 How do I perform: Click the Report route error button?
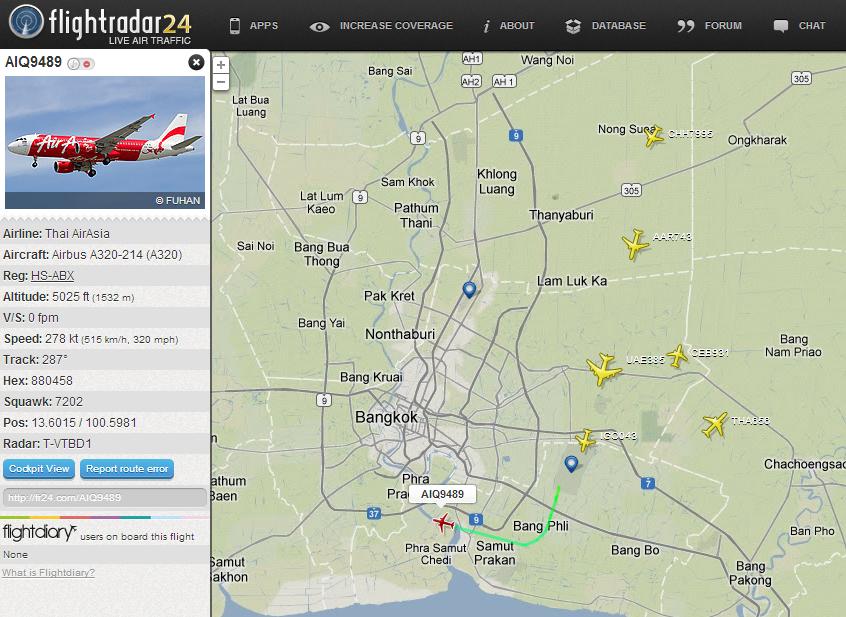(127, 469)
